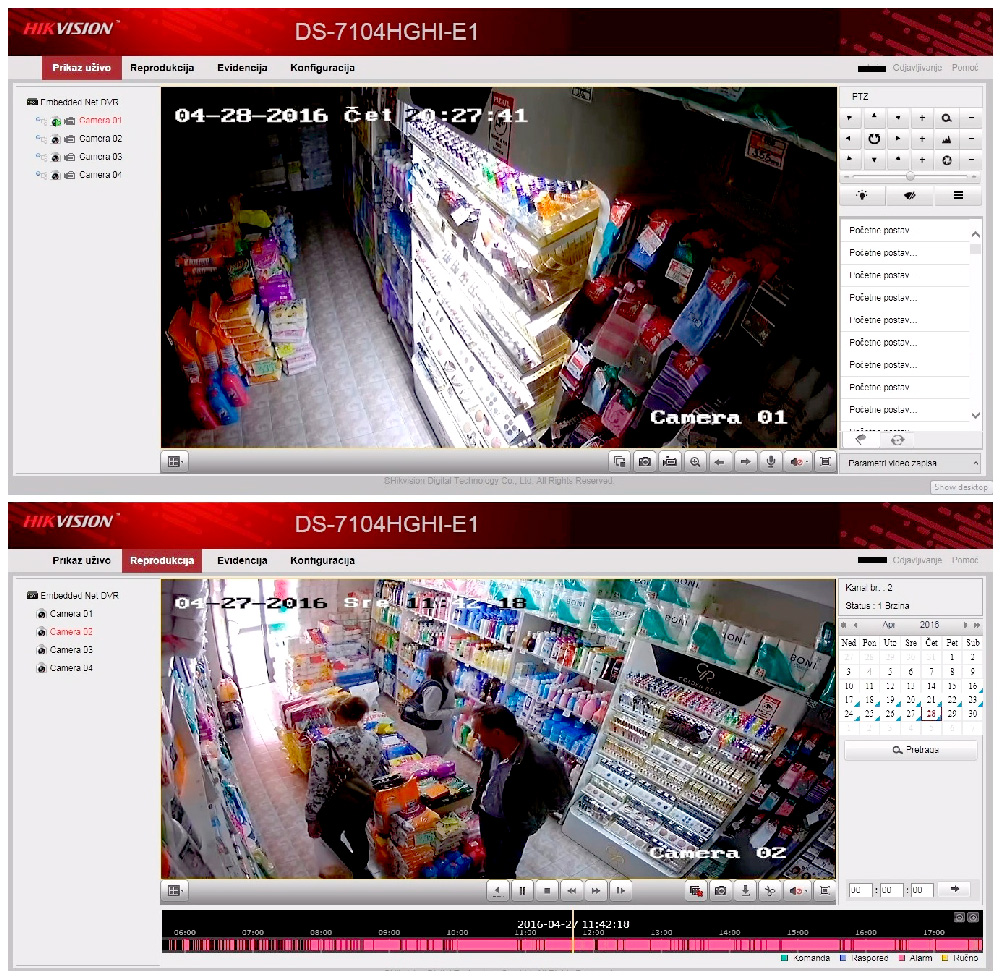The width and height of the screenshot is (1000, 978).
Task: Toggle two-way audio microphone button
Action: pos(770,461)
